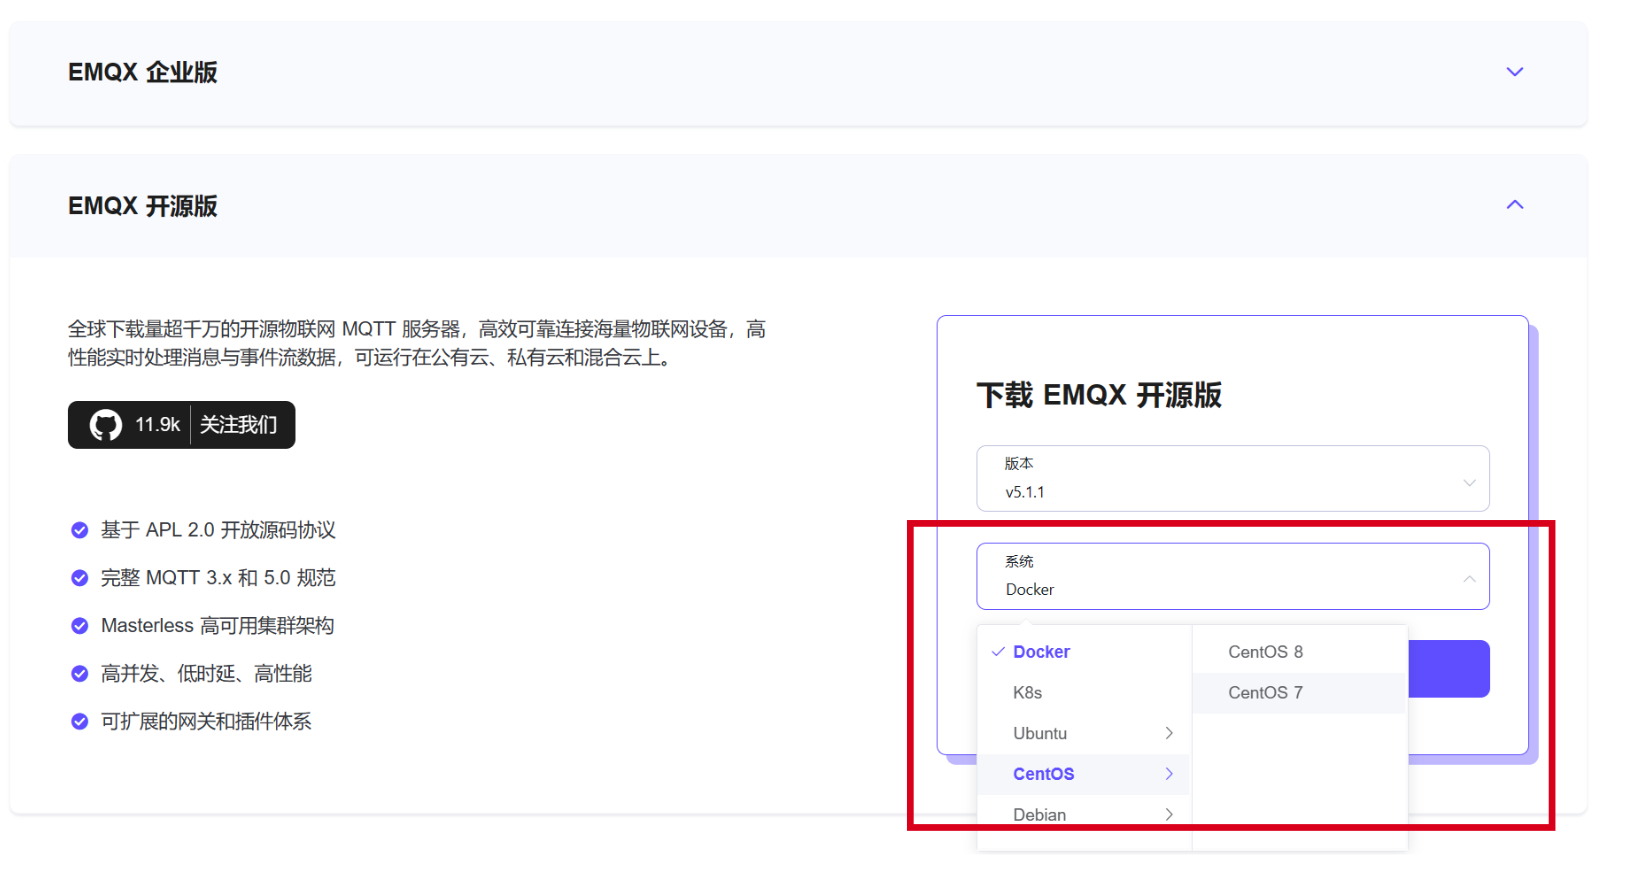Select K8s in the system list
Viewport: 1639px width, 882px height.
(1084, 693)
